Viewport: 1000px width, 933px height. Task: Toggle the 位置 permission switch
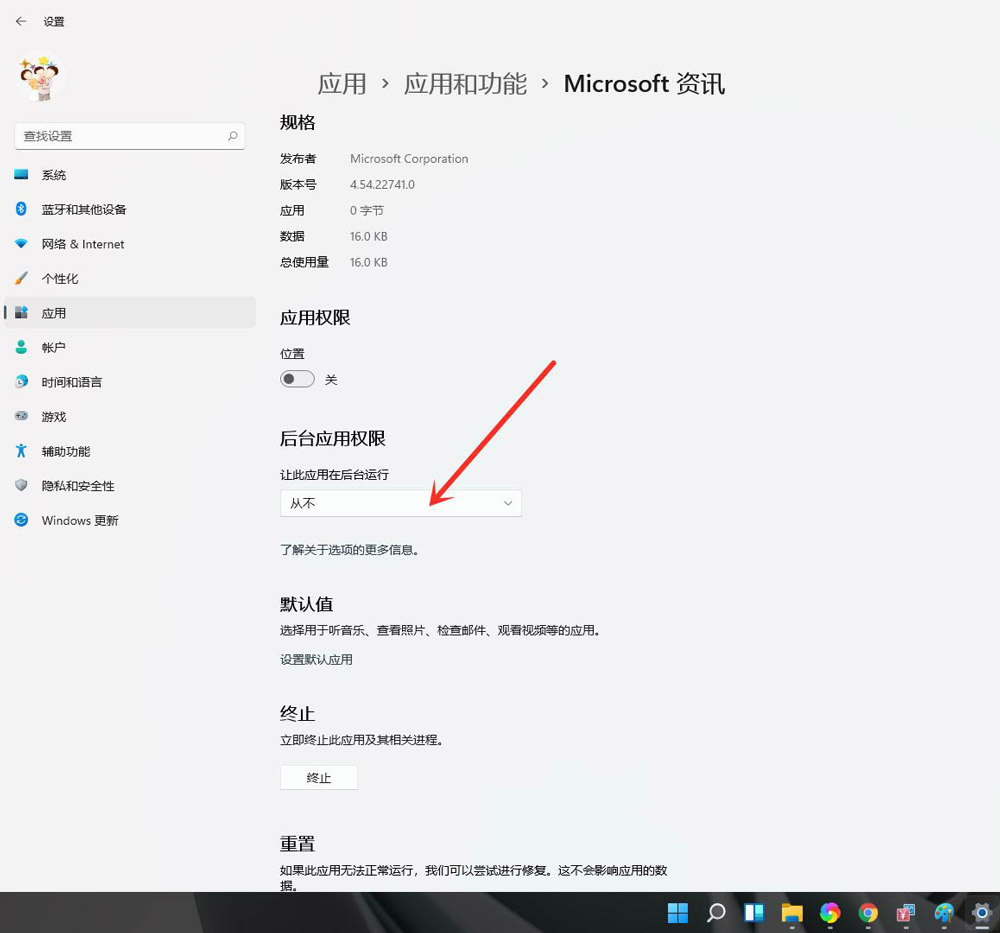click(x=297, y=379)
